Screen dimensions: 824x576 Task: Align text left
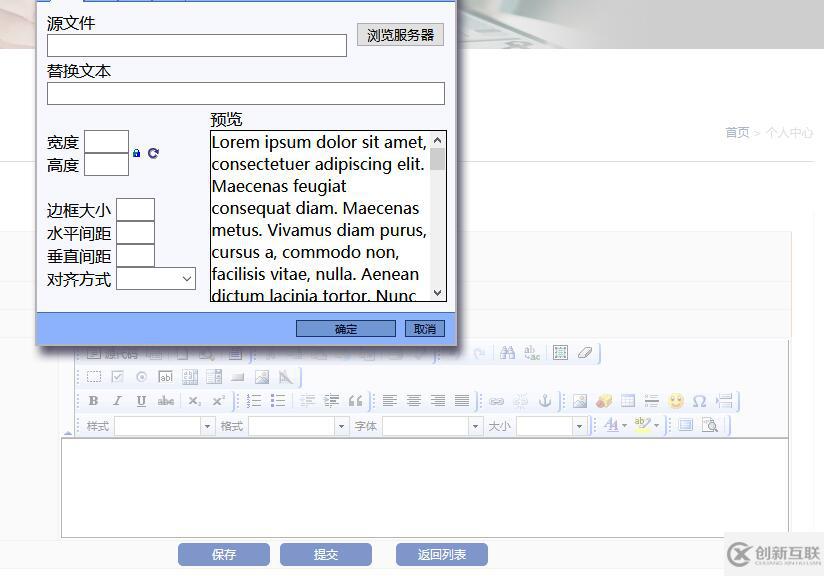coord(389,401)
